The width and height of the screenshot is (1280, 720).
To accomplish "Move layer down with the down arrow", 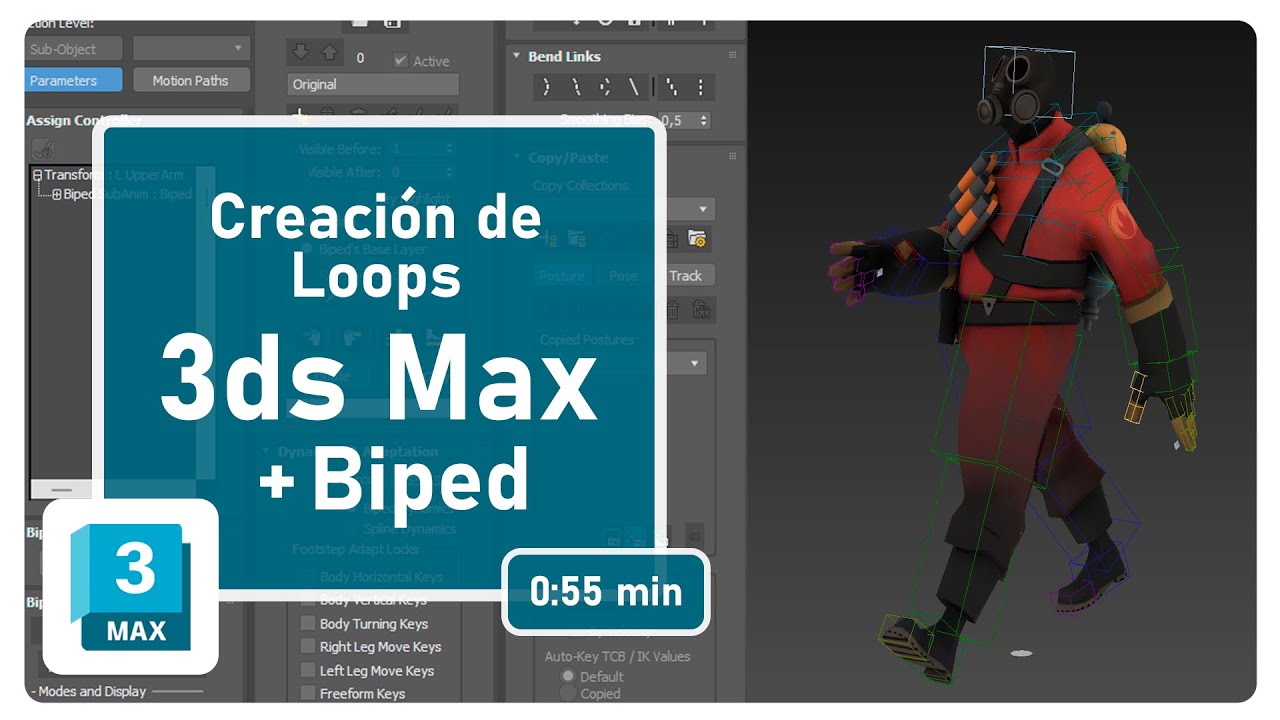I will pyautogui.click(x=300, y=52).
